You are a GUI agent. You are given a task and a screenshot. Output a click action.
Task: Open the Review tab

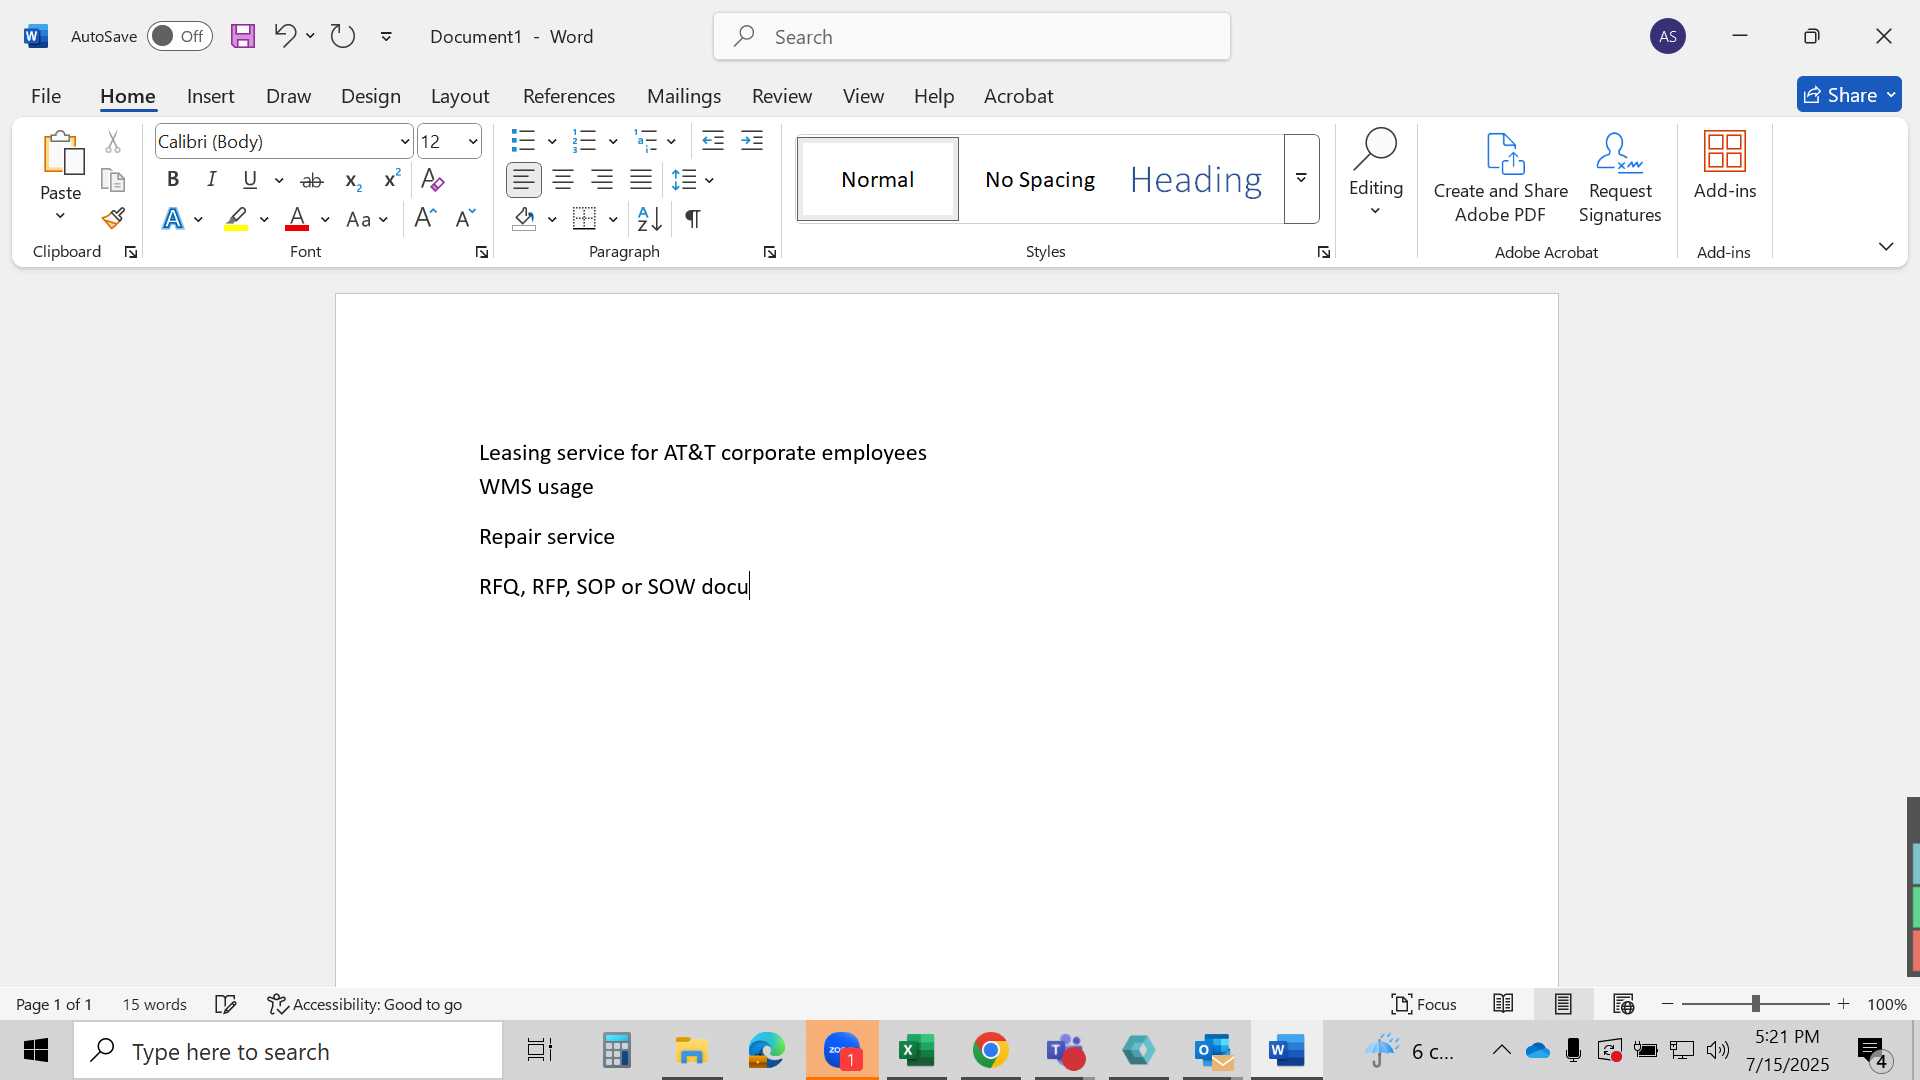point(782,96)
